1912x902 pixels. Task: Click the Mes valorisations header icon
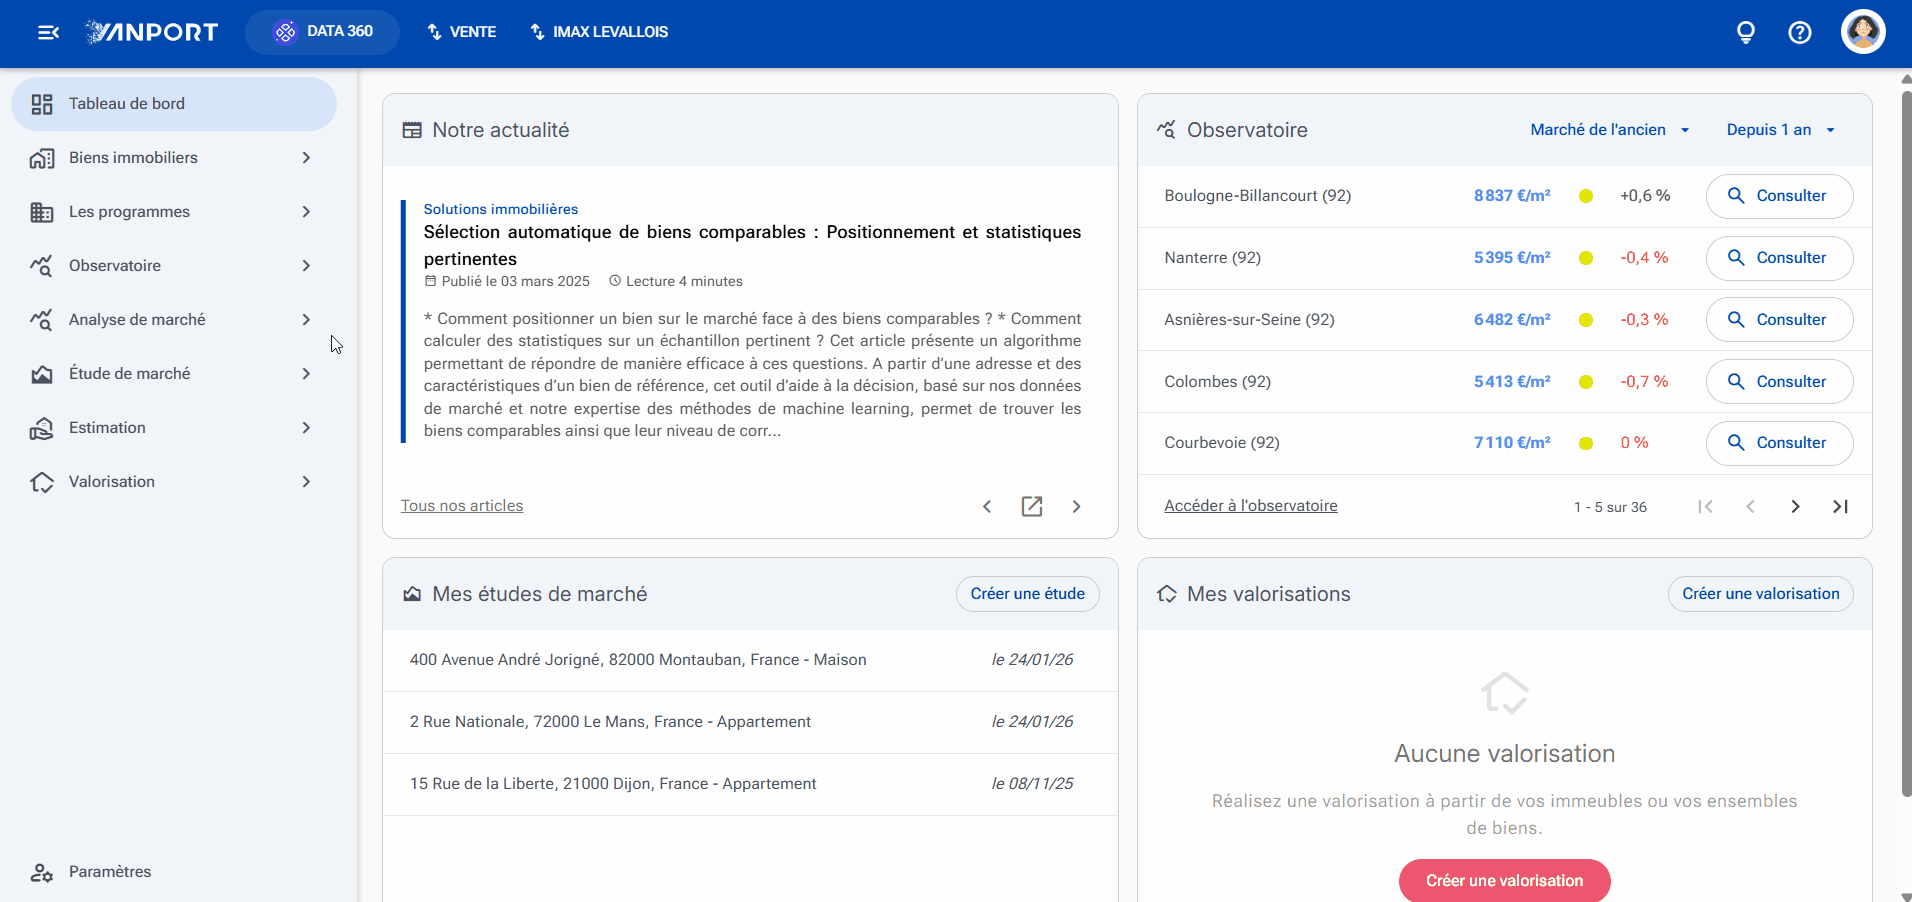pos(1166,594)
